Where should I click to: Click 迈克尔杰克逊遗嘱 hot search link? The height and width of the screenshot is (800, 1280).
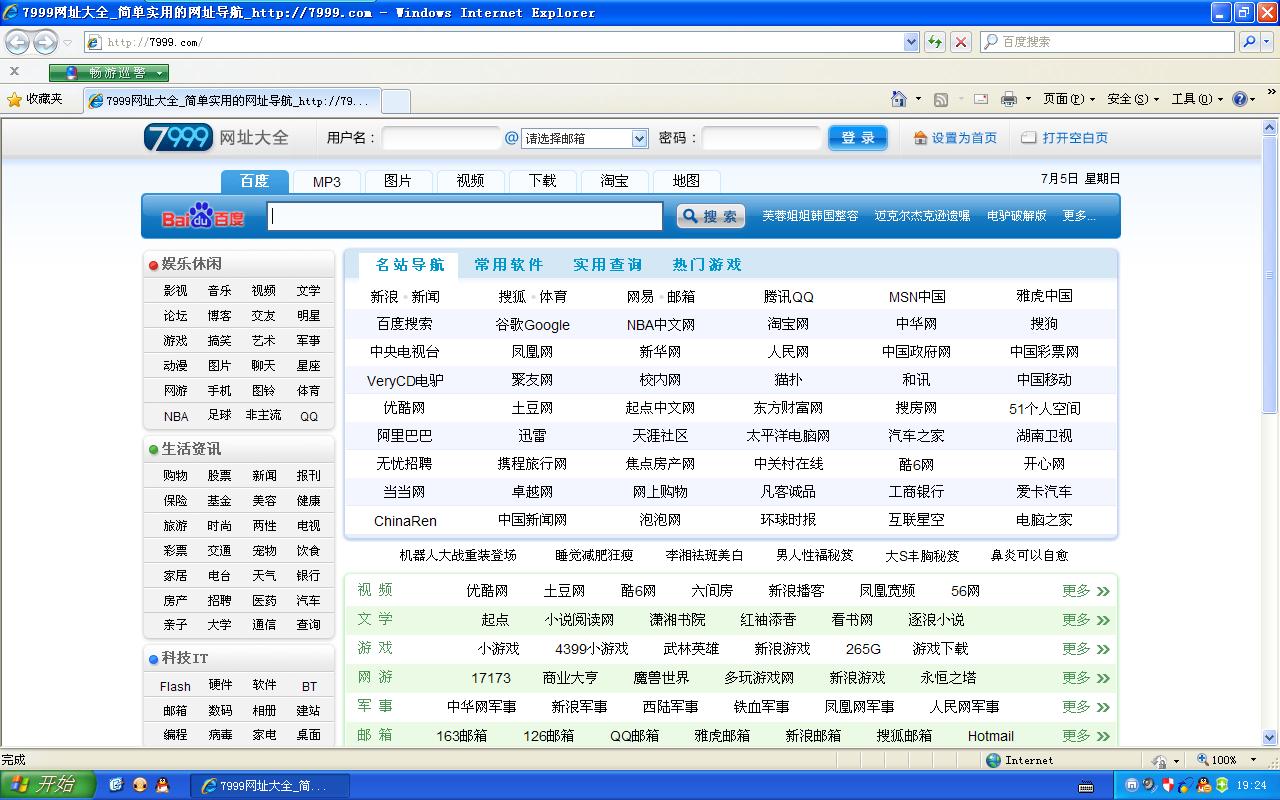(x=922, y=216)
